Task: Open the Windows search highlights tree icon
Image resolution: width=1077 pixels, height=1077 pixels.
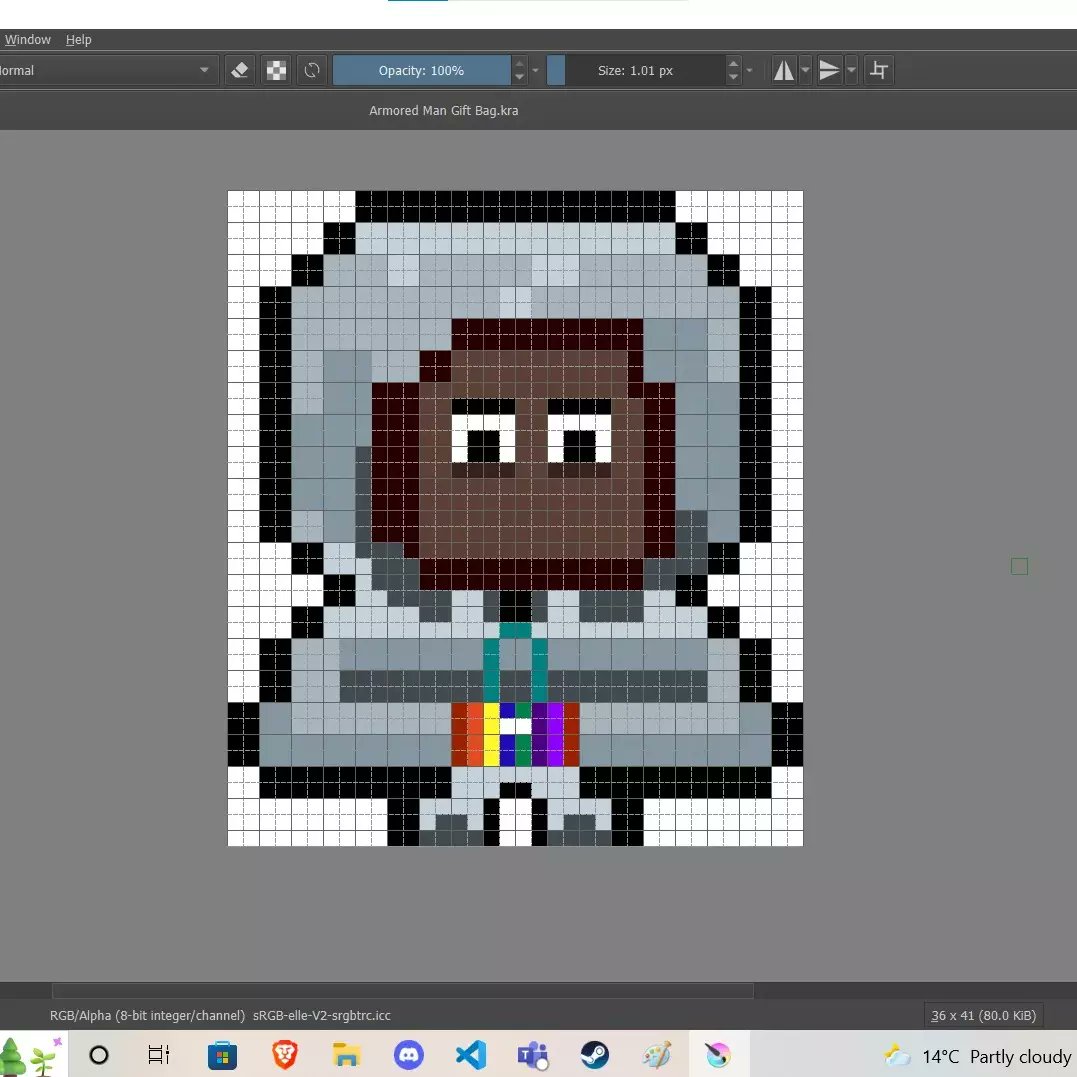Action: click(31, 1055)
